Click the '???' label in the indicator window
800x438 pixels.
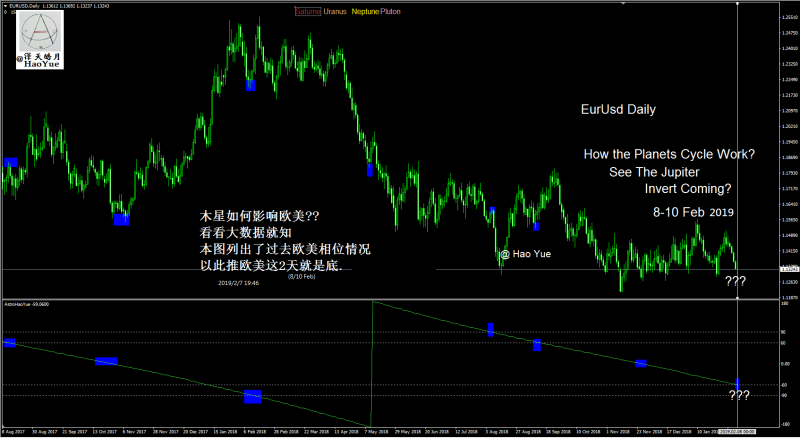(739, 395)
